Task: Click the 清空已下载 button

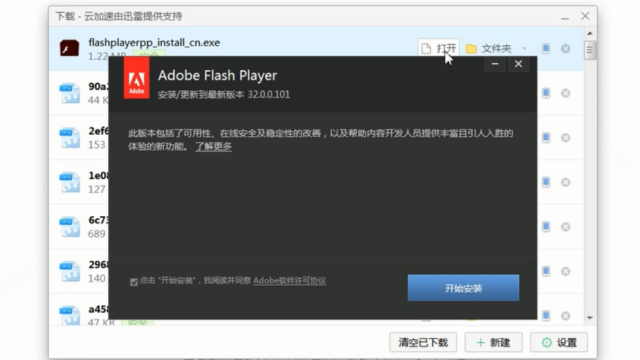Action: pos(423,342)
